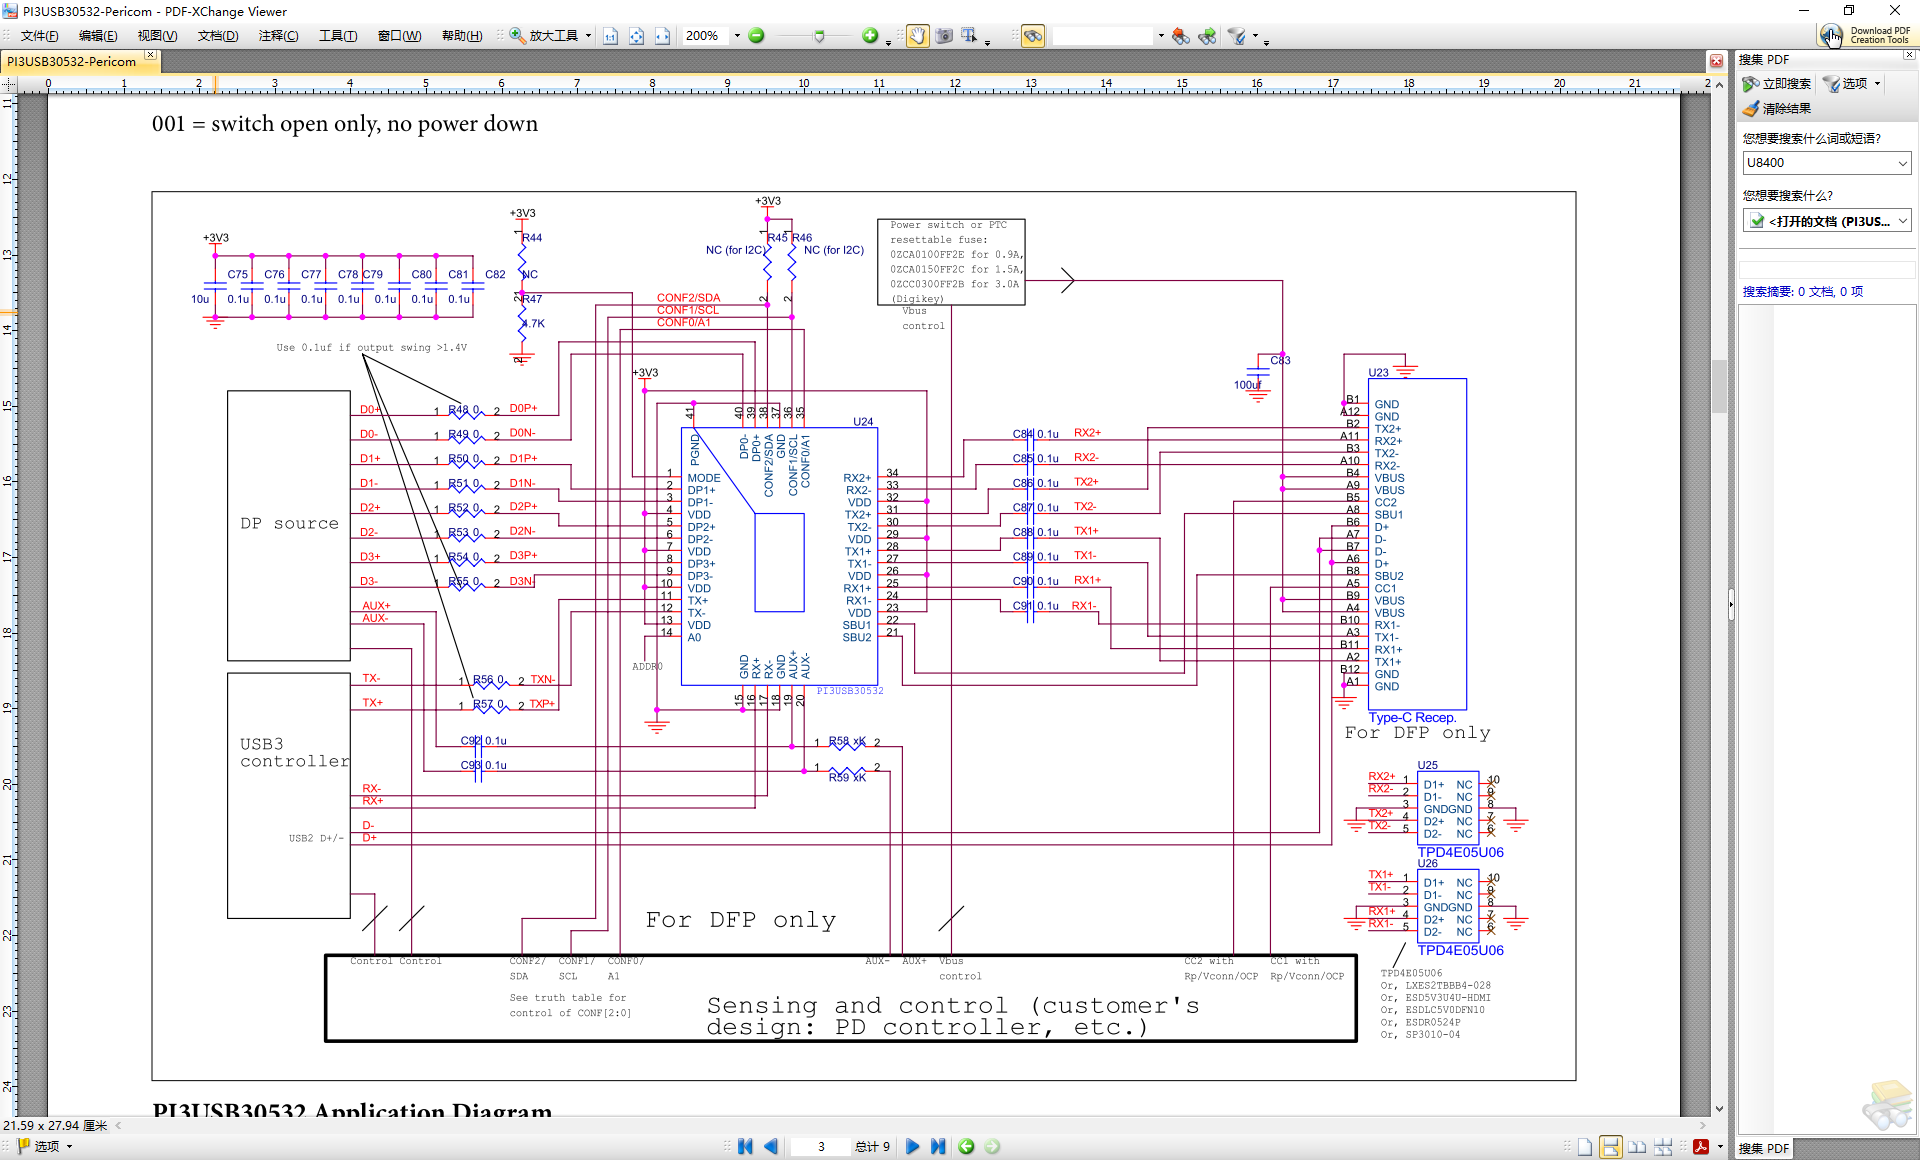Screen dimensions: 1920x1160
Task: Activate the Hand tool
Action: [x=917, y=36]
